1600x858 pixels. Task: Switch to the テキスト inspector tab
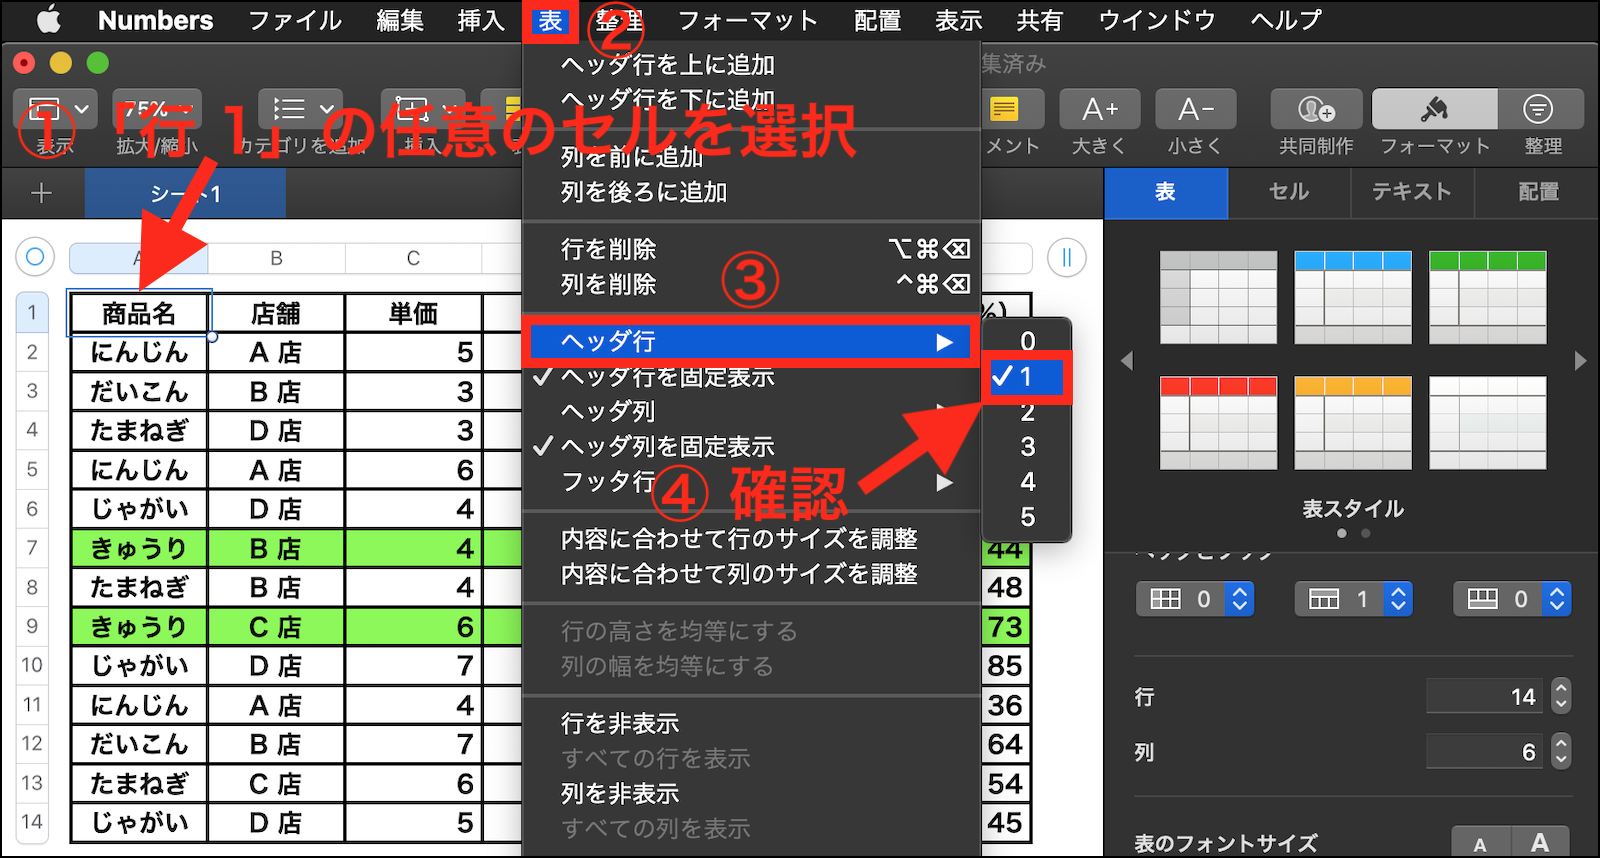1412,192
